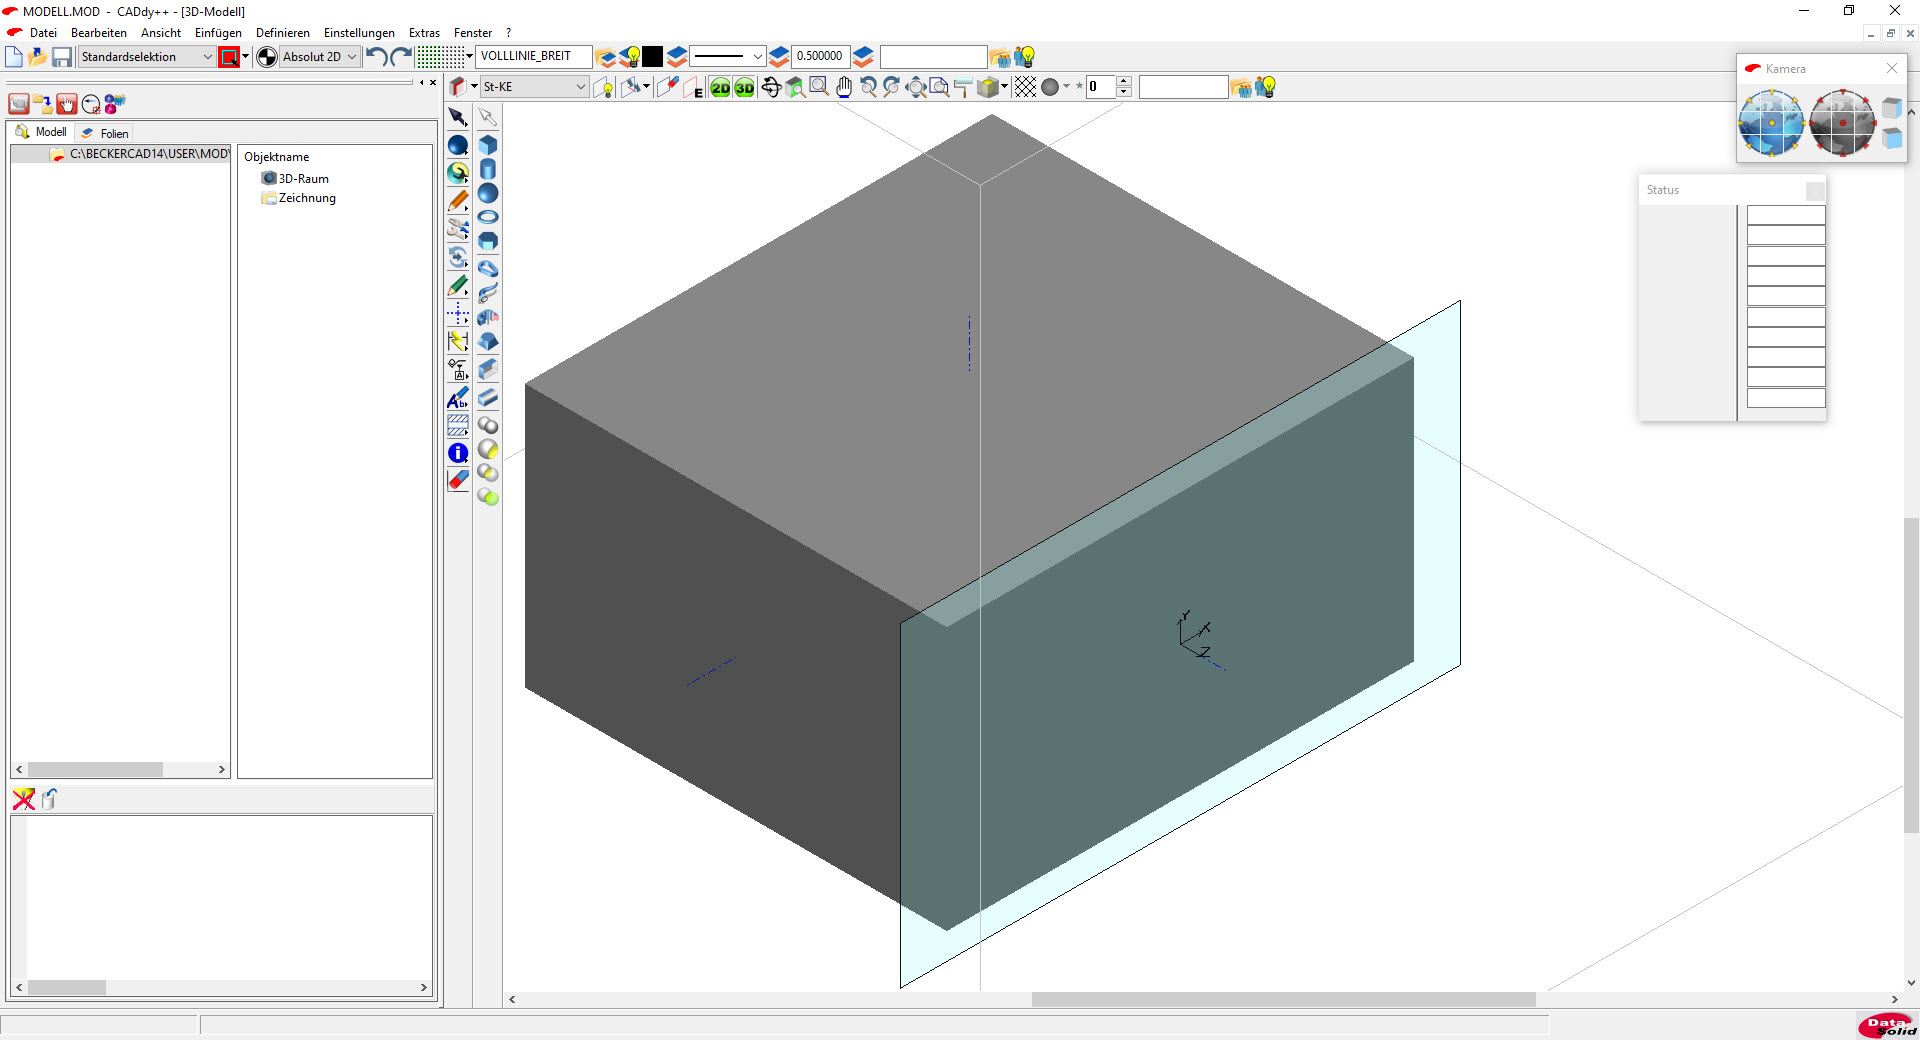The height and width of the screenshot is (1040, 1920).
Task: Insert a cylinder solid
Action: point(488,169)
